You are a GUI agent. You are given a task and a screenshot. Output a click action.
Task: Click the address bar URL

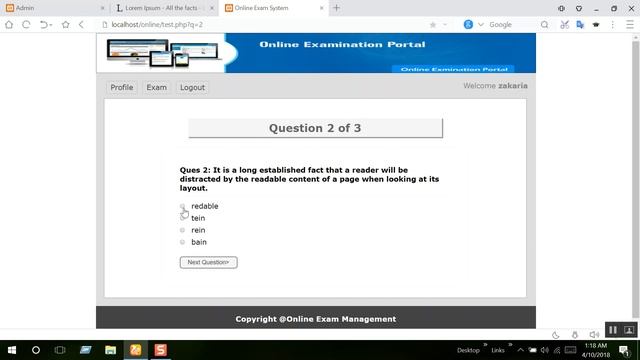[157, 24]
